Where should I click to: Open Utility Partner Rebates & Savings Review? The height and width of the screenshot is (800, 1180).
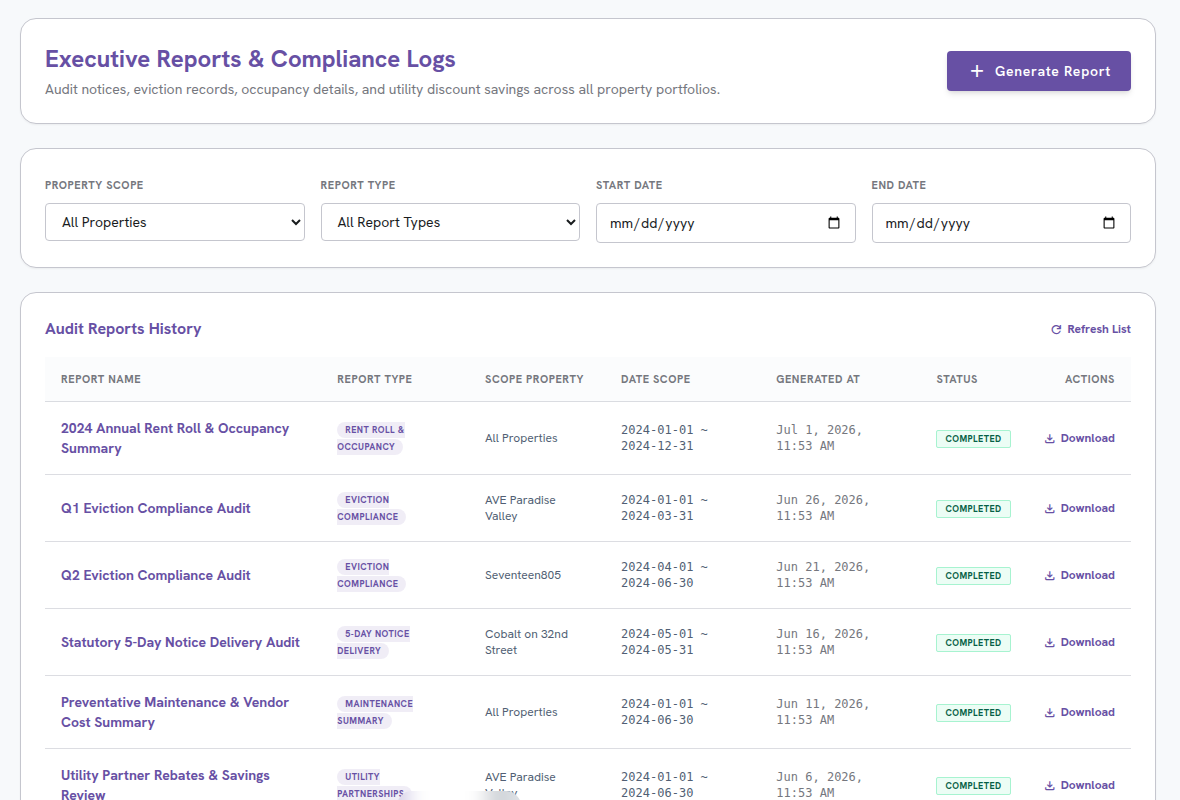click(x=165, y=784)
